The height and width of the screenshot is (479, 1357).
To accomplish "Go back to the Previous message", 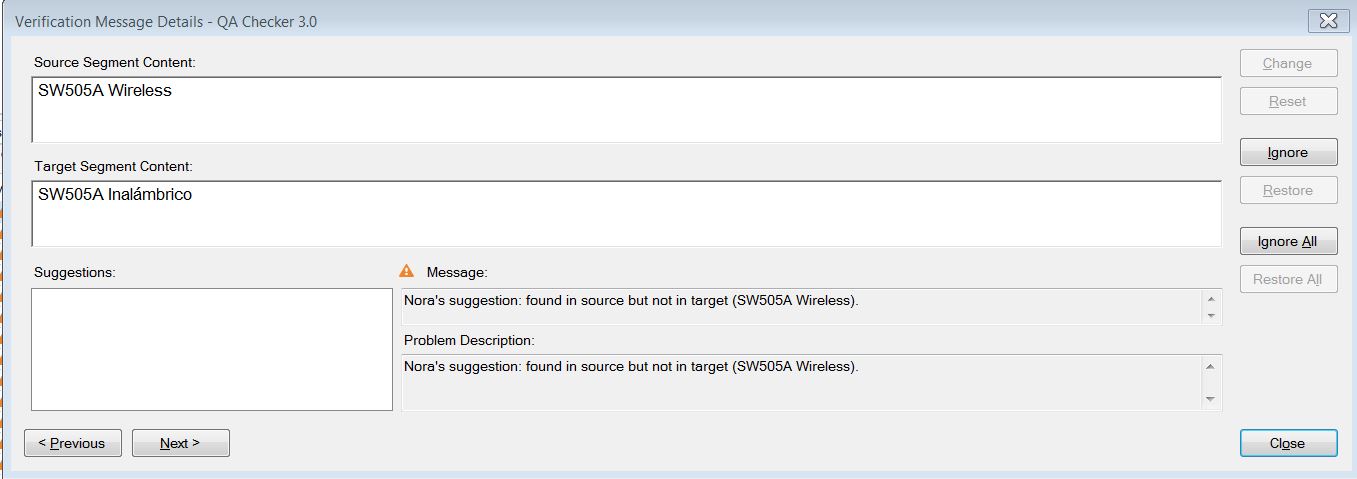I will coord(73,443).
